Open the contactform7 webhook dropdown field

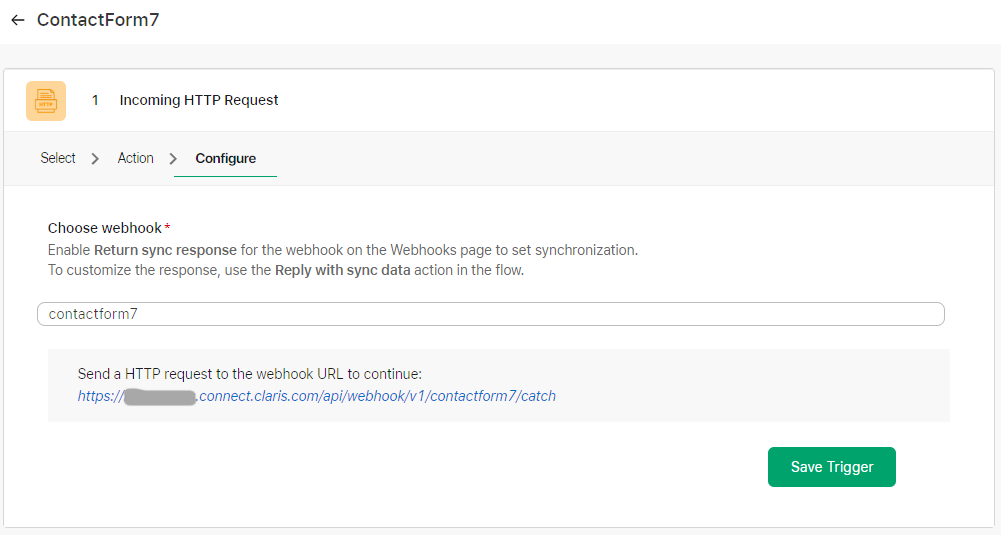pos(491,314)
